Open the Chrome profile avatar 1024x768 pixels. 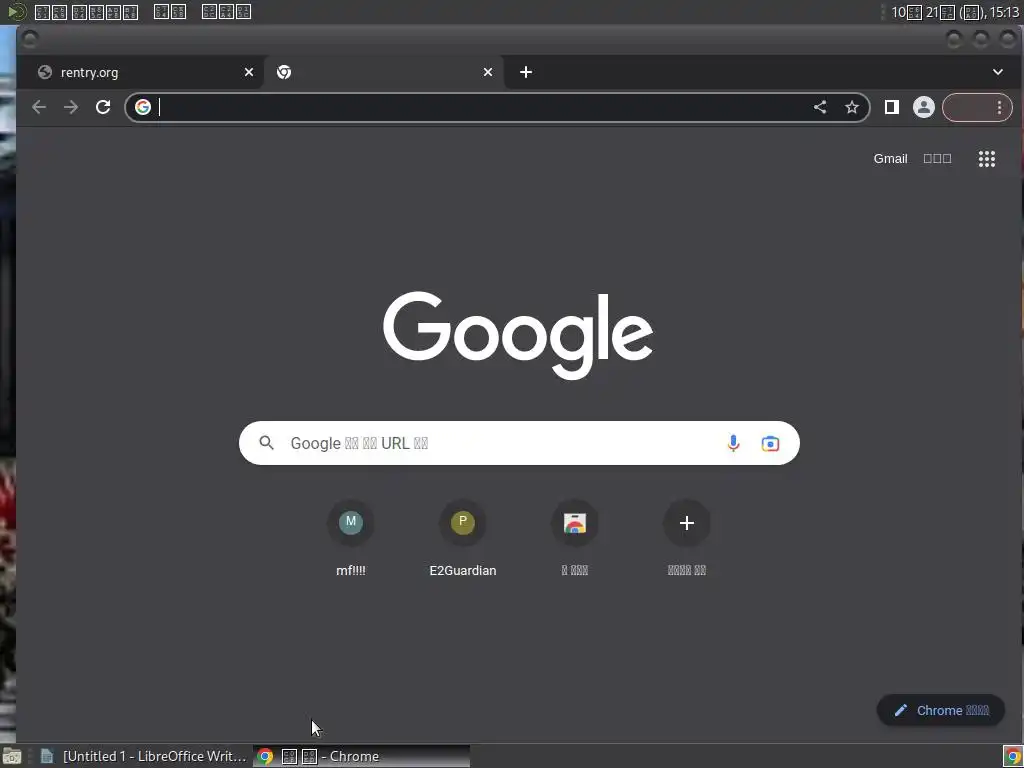point(923,107)
